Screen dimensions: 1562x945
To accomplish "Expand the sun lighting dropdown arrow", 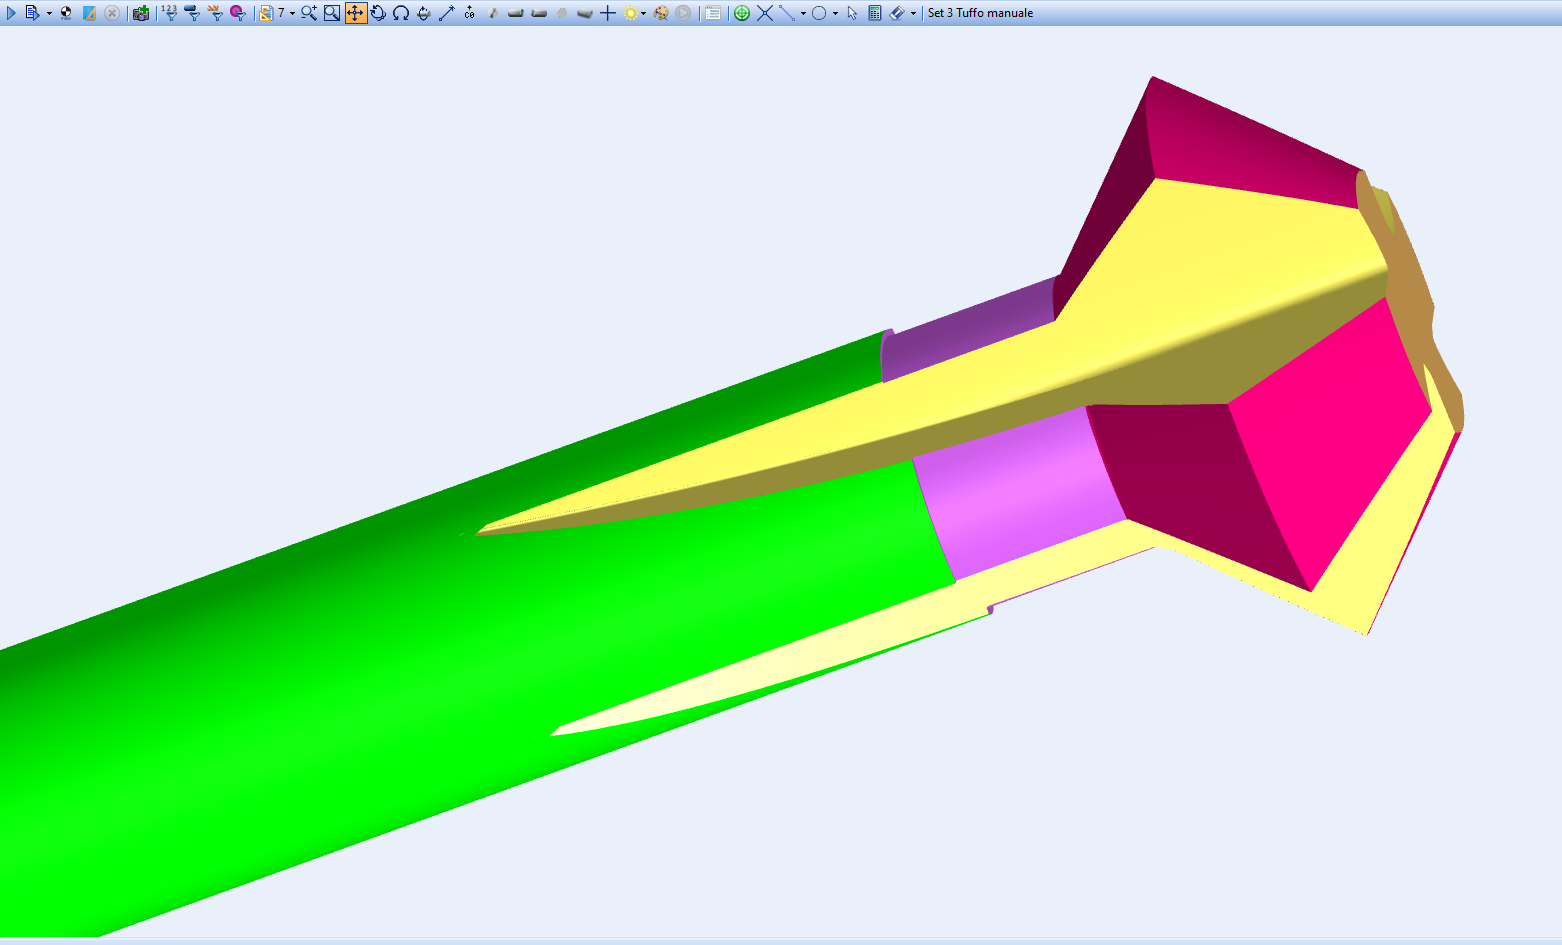I will coord(643,14).
